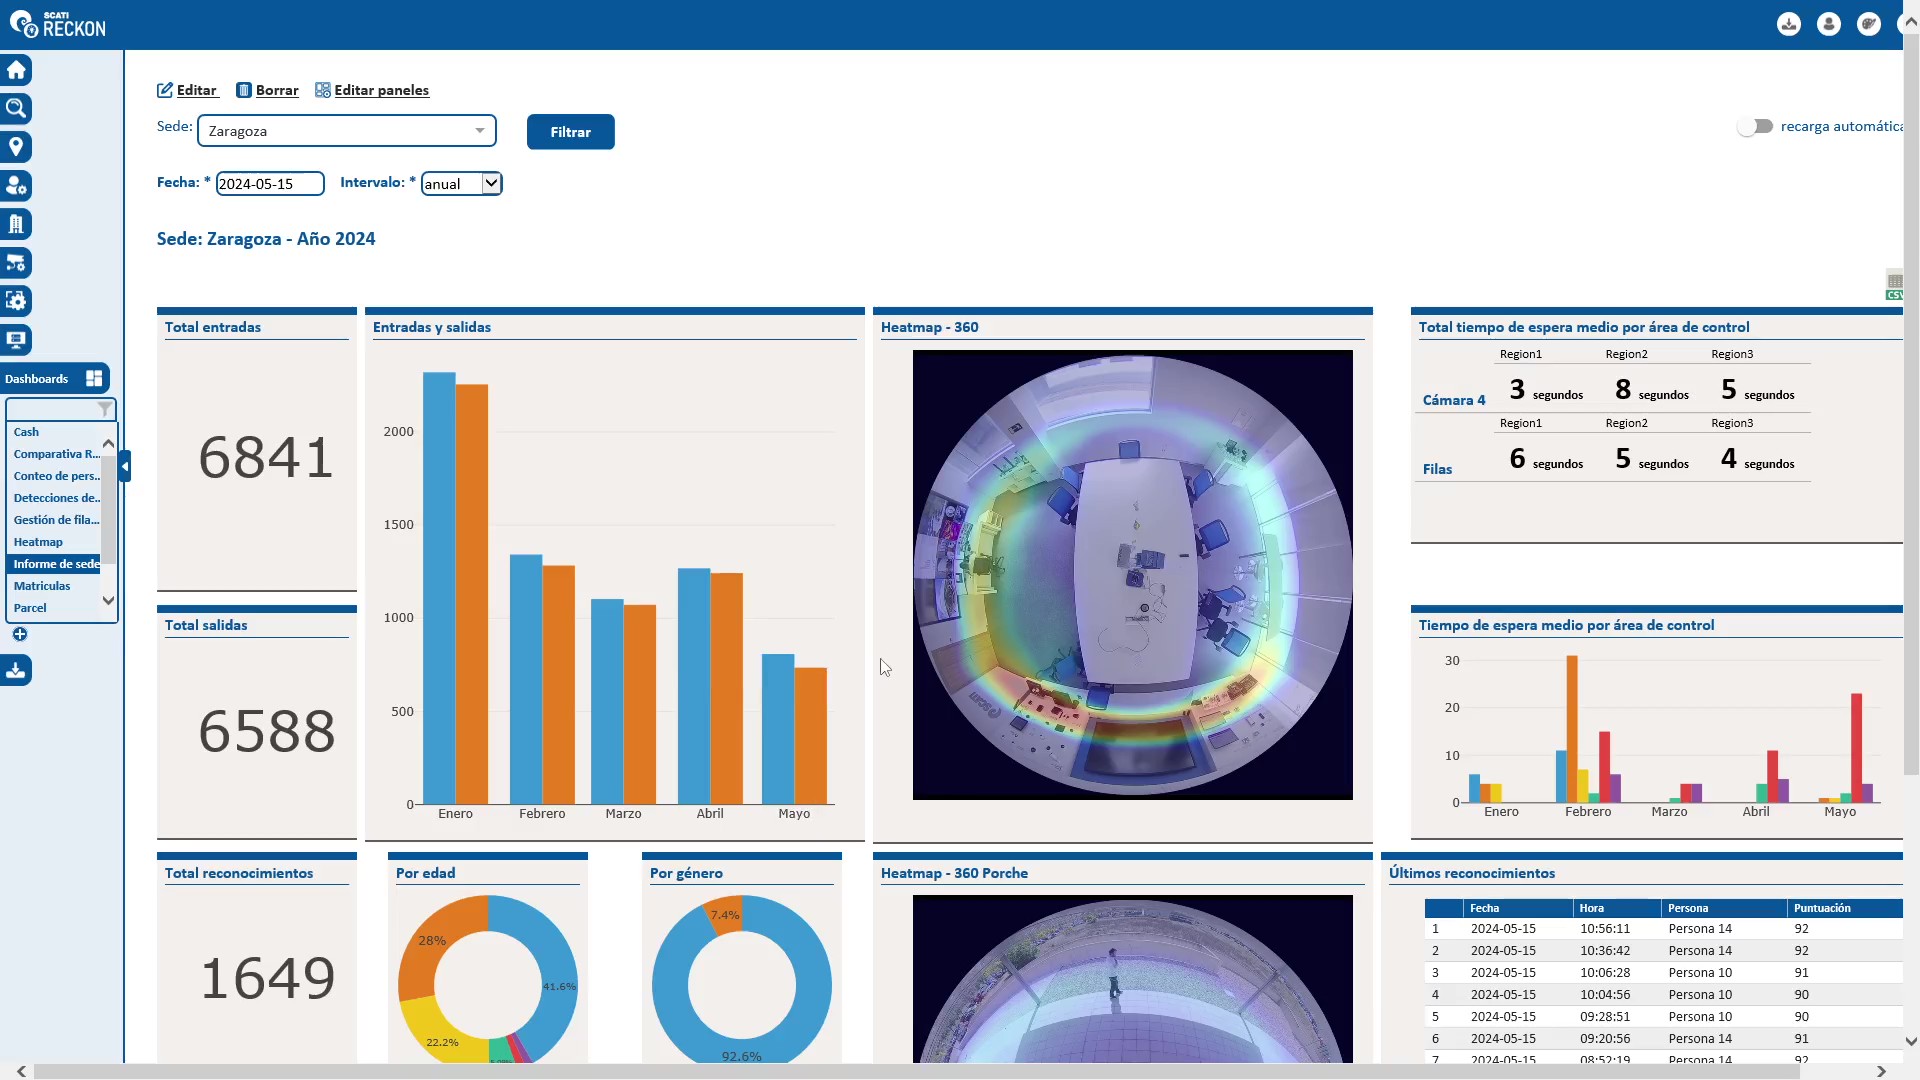Open the gear analytics settings icon
Viewport: 1920px width, 1080px height.
tap(16, 301)
